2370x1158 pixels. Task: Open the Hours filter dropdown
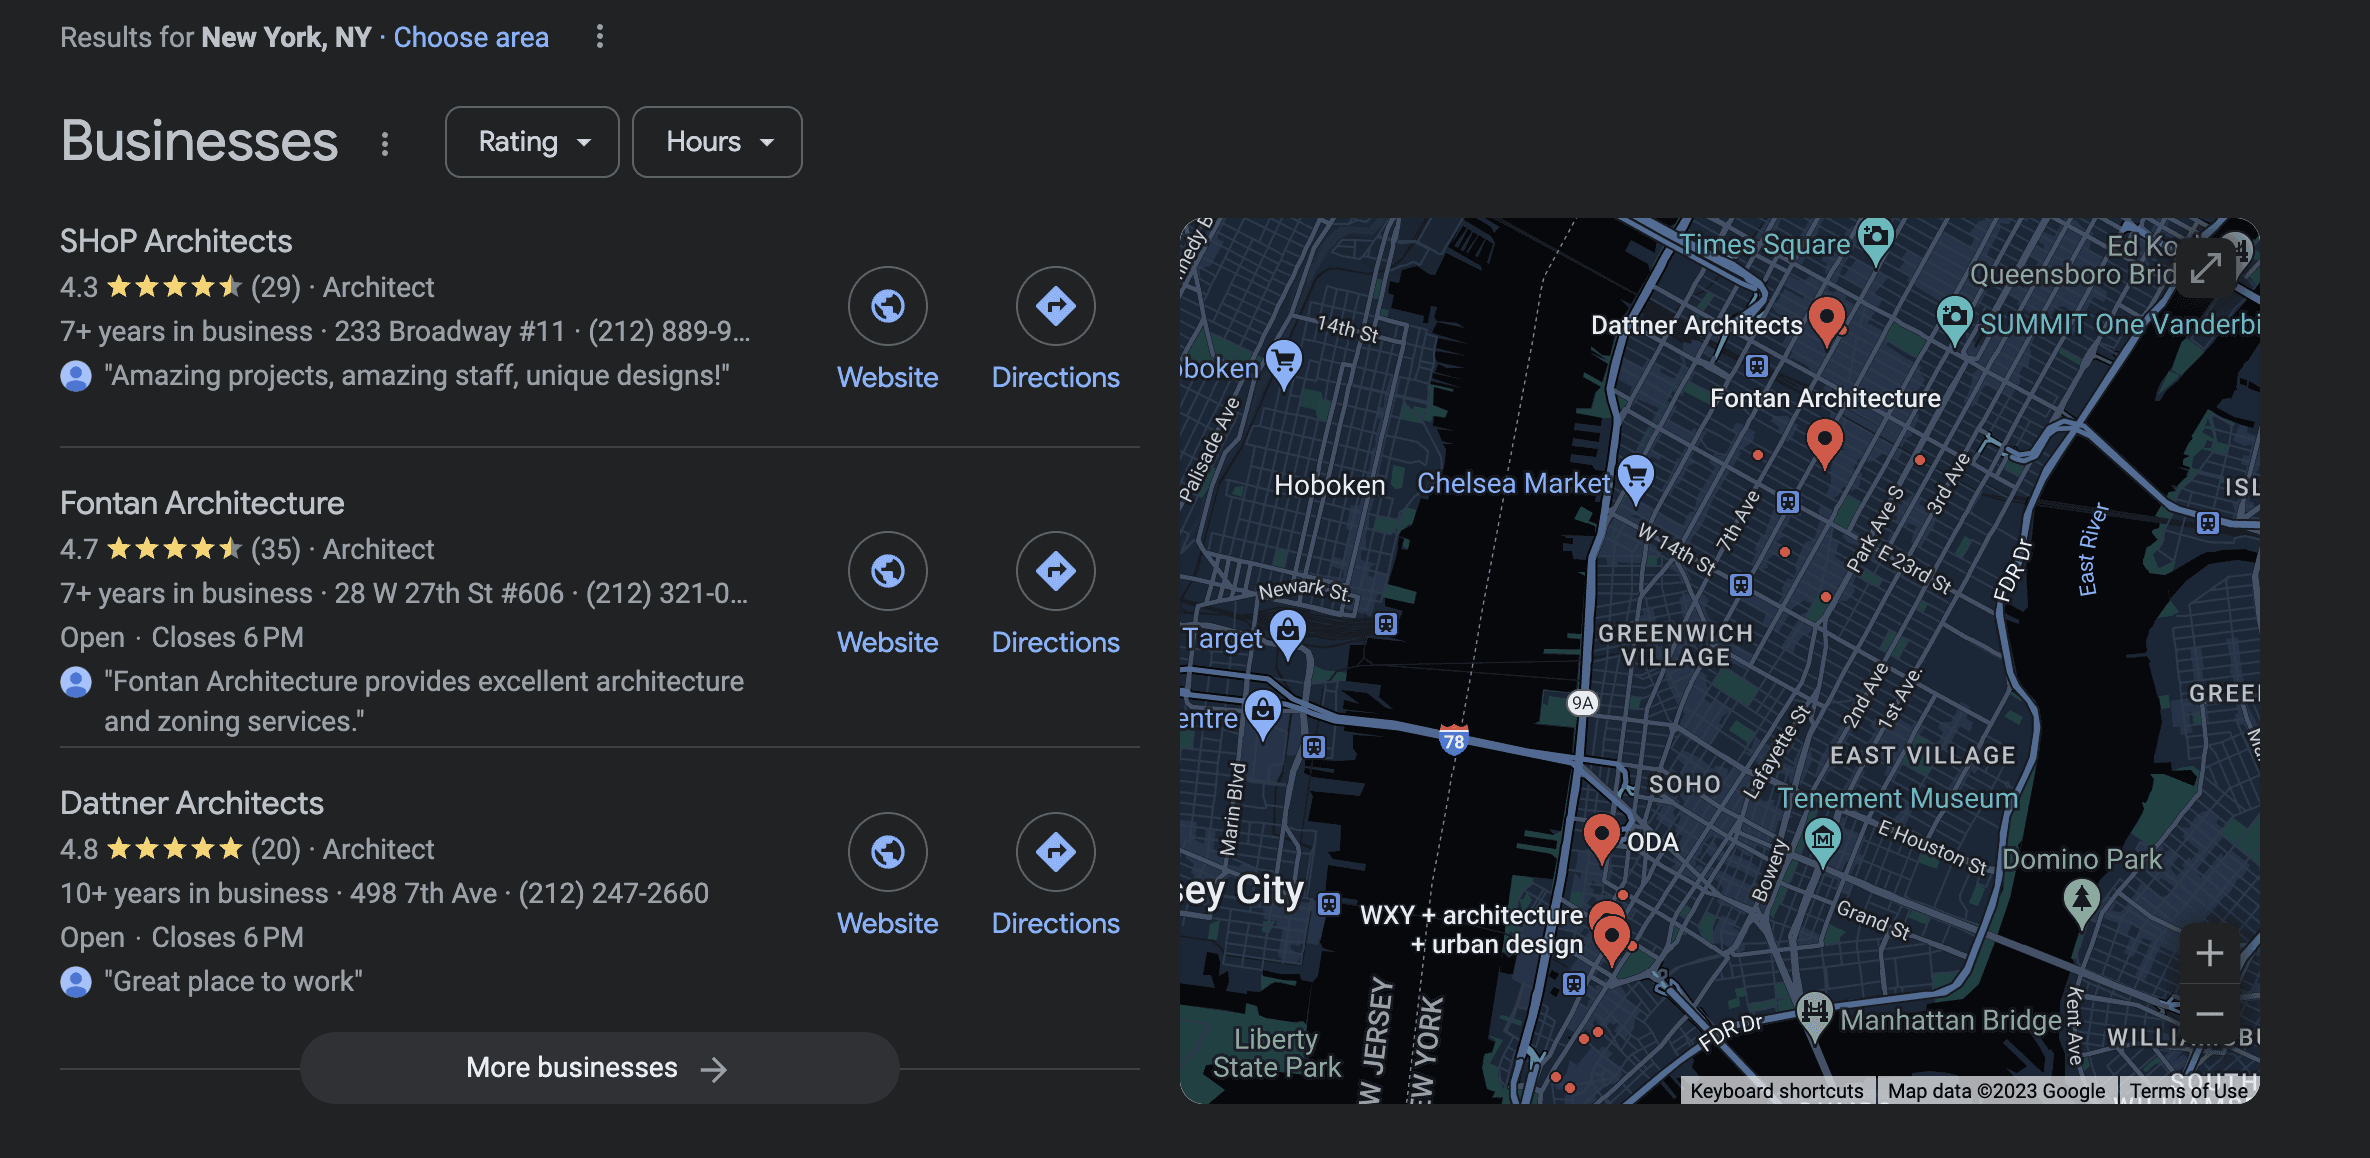(717, 142)
